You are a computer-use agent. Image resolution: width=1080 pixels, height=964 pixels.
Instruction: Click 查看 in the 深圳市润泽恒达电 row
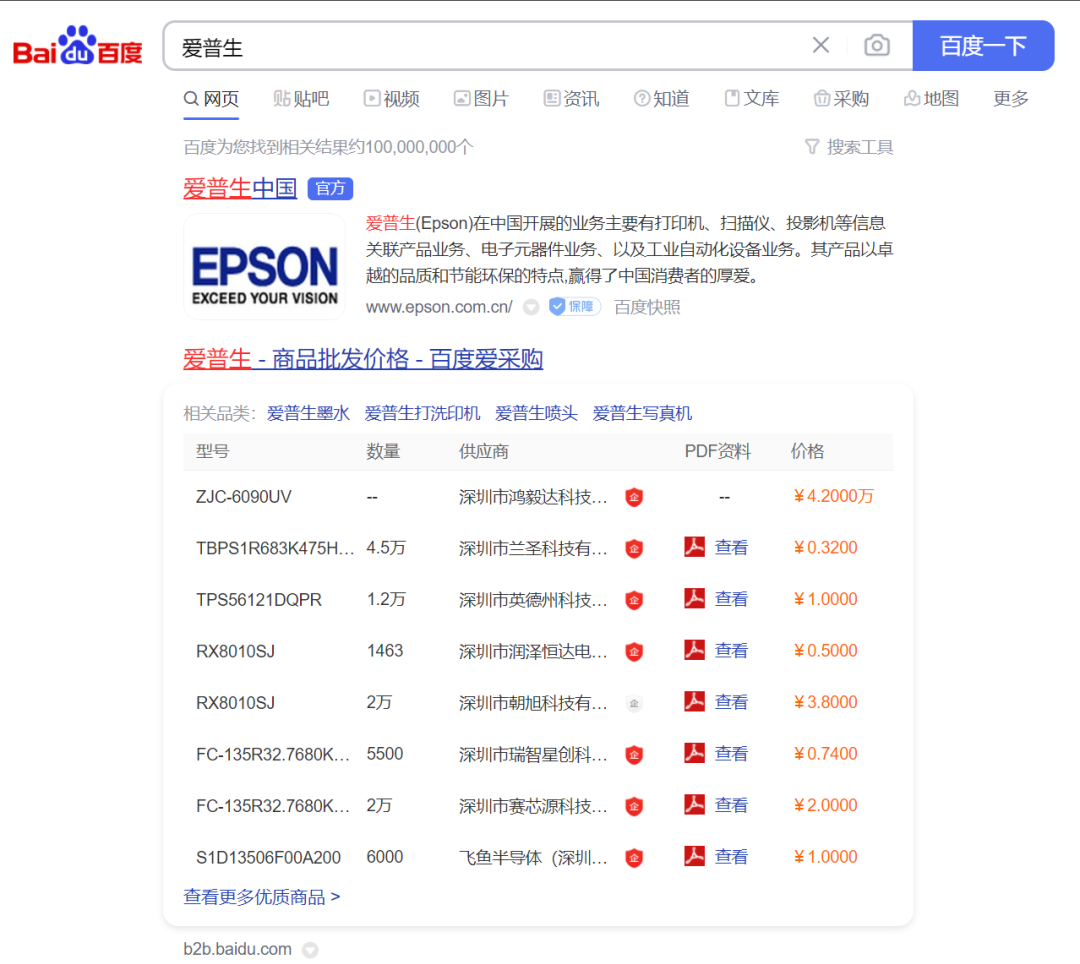point(731,651)
